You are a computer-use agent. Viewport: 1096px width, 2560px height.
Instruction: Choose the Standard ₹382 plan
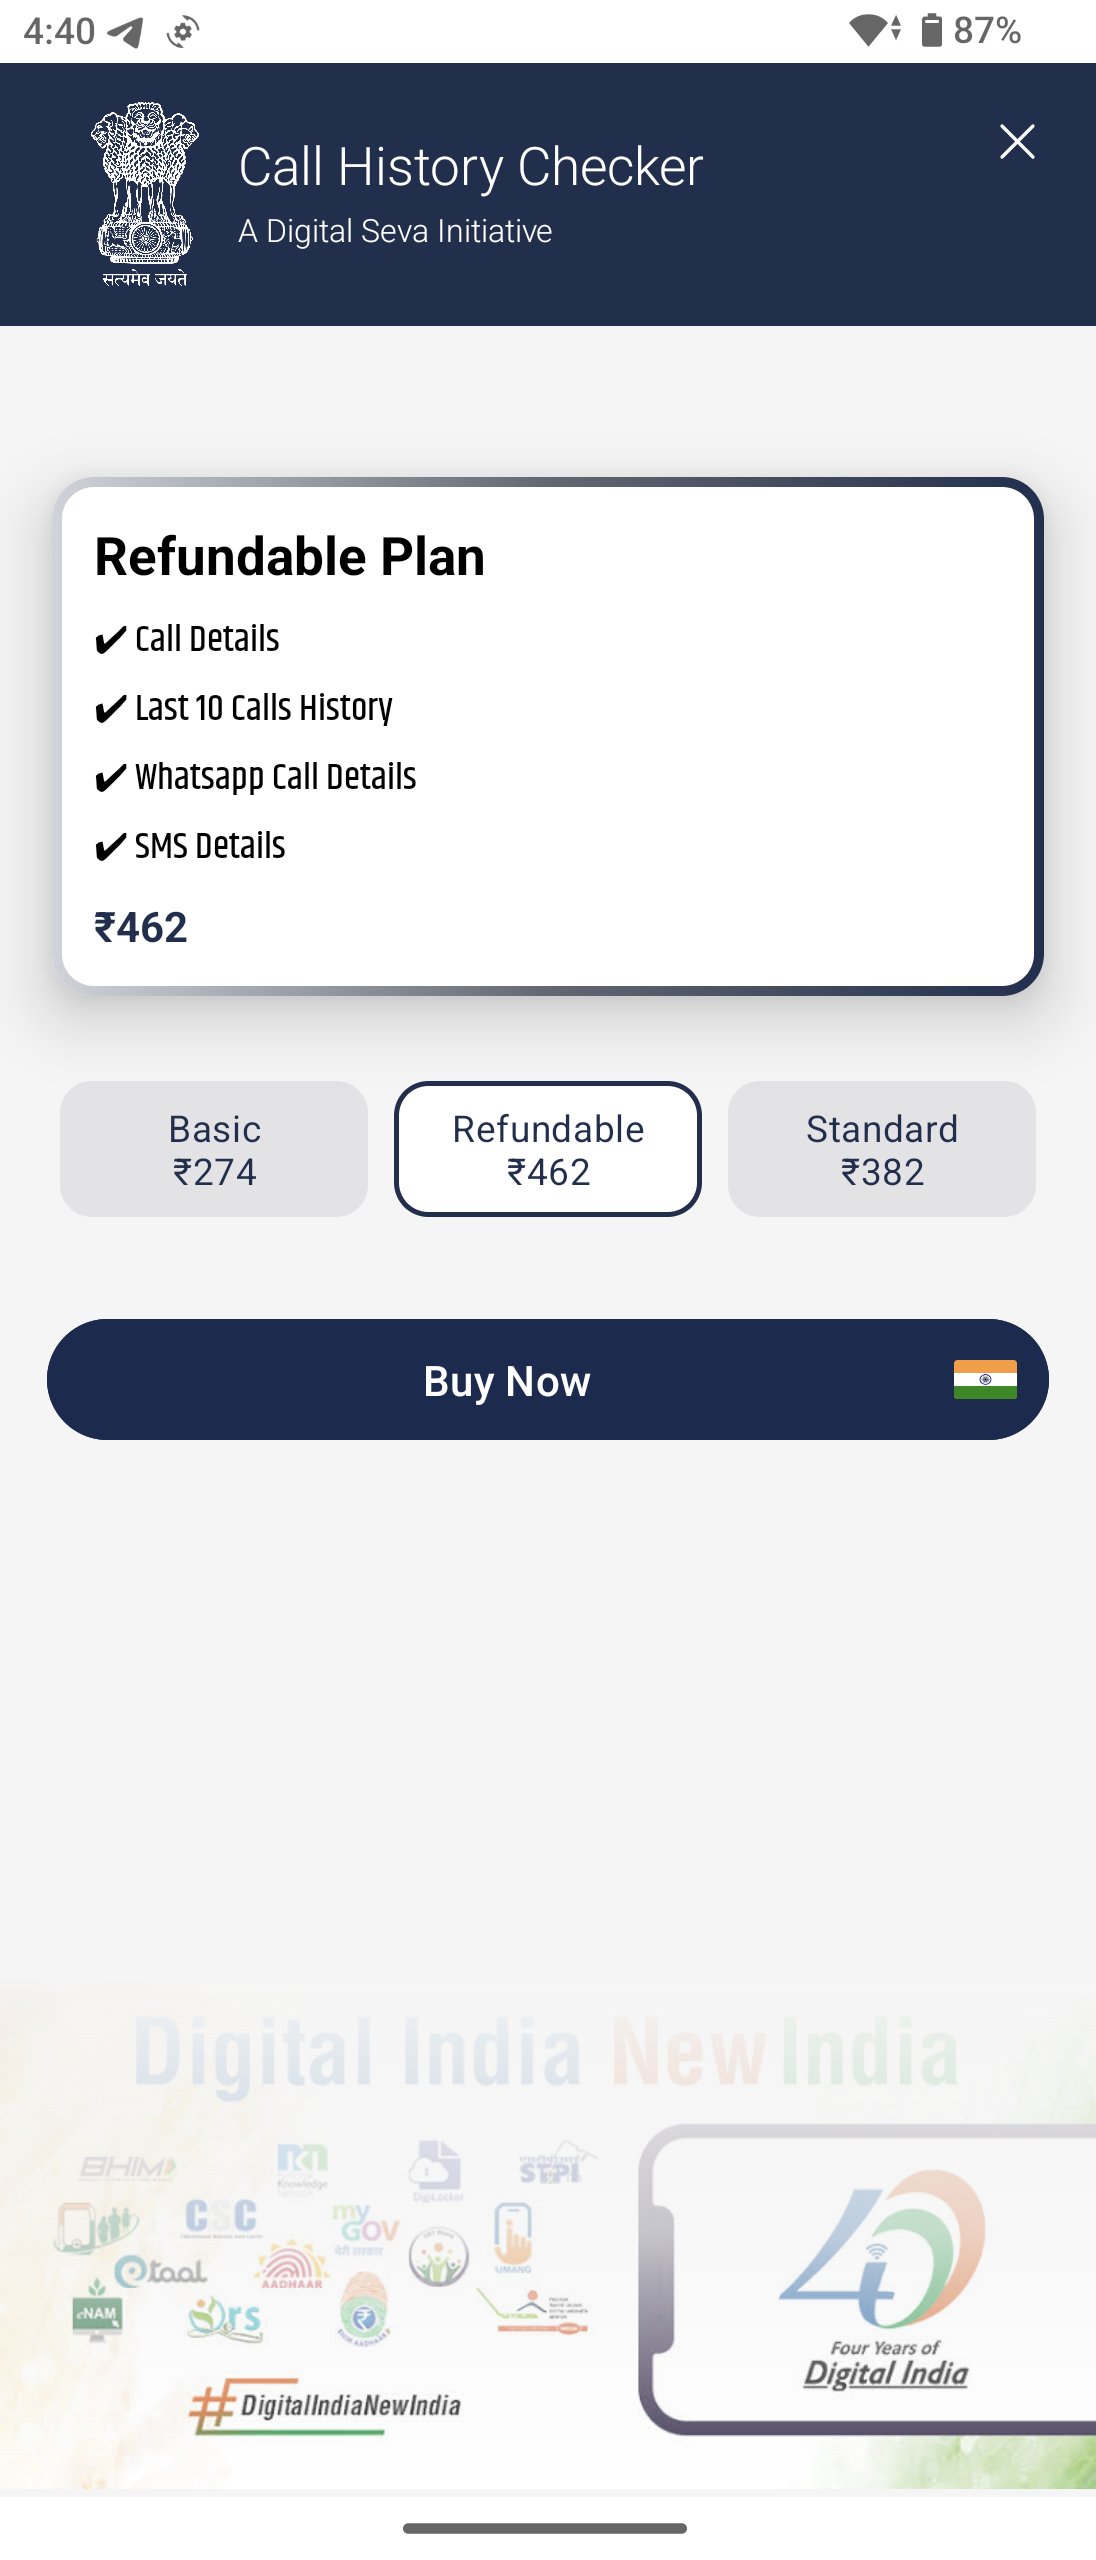[881, 1149]
